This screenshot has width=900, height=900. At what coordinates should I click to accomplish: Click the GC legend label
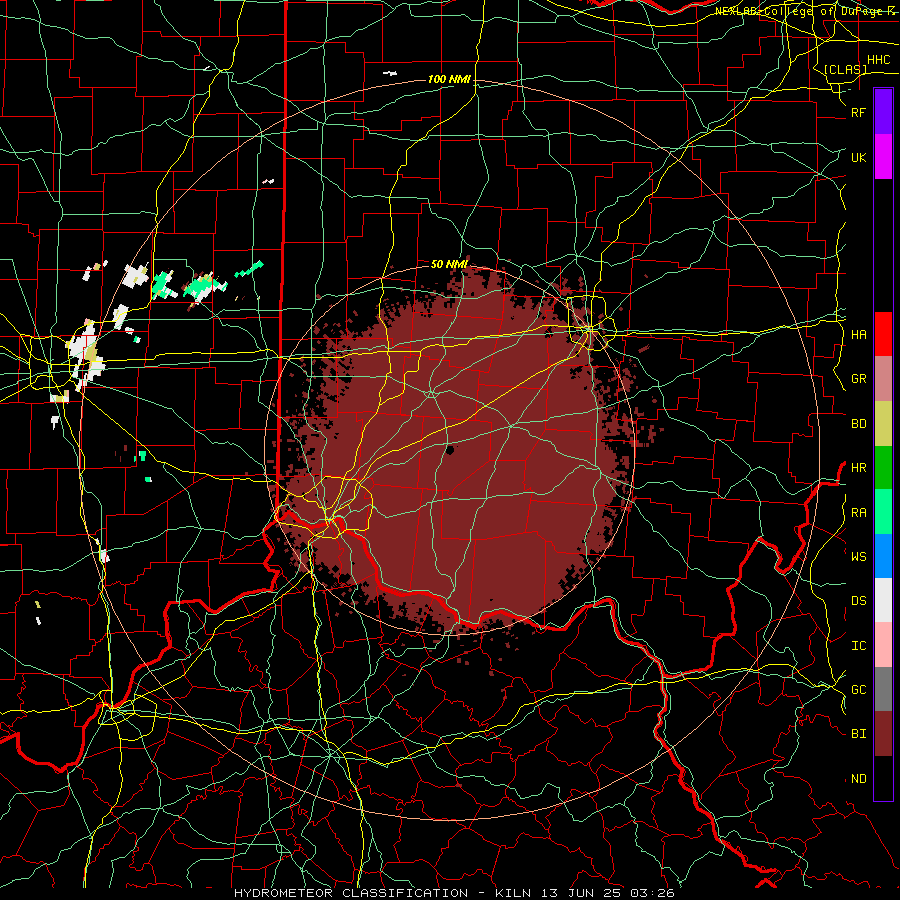[x=858, y=690]
